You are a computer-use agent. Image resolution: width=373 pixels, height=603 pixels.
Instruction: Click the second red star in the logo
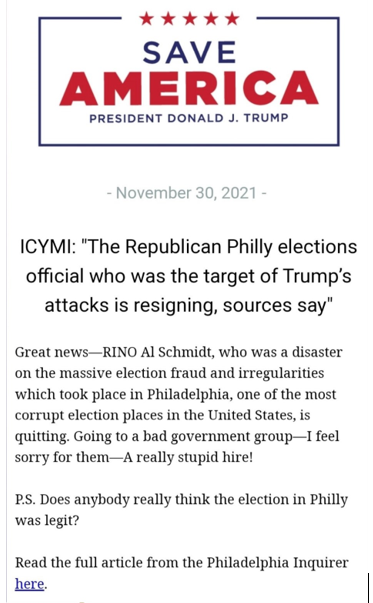[168, 18]
